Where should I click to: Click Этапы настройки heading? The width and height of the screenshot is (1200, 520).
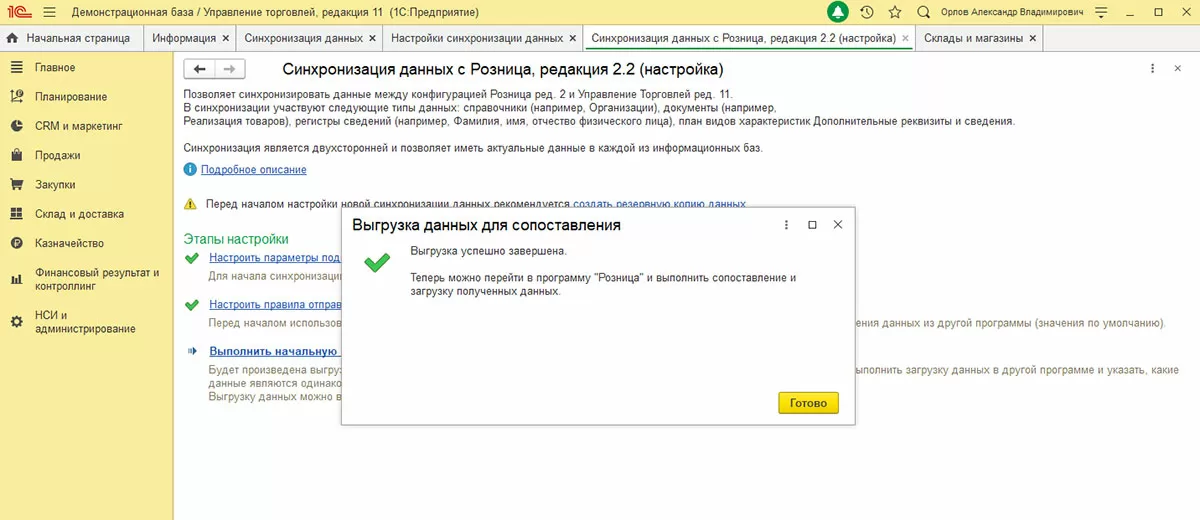[x=236, y=239]
